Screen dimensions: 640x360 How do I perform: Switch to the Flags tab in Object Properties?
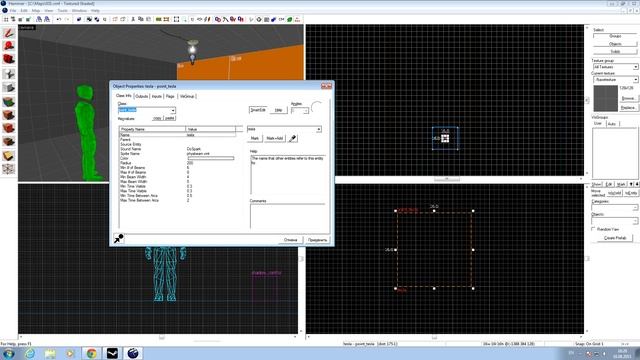point(170,96)
